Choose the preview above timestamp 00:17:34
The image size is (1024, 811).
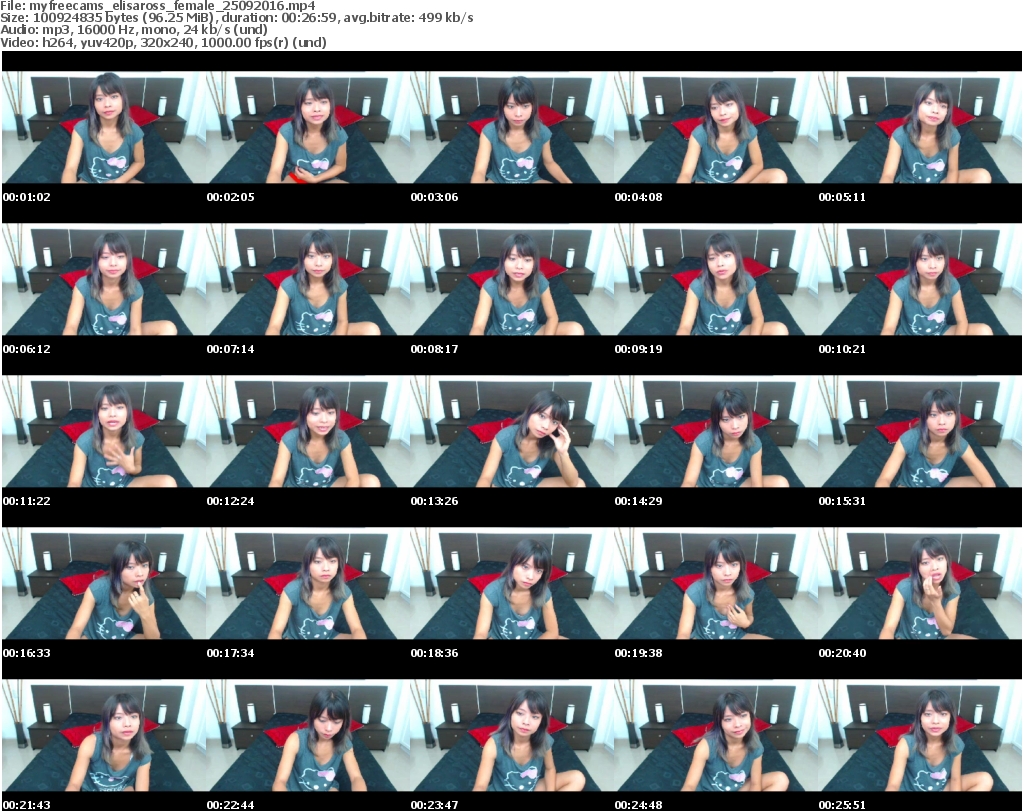point(308,584)
